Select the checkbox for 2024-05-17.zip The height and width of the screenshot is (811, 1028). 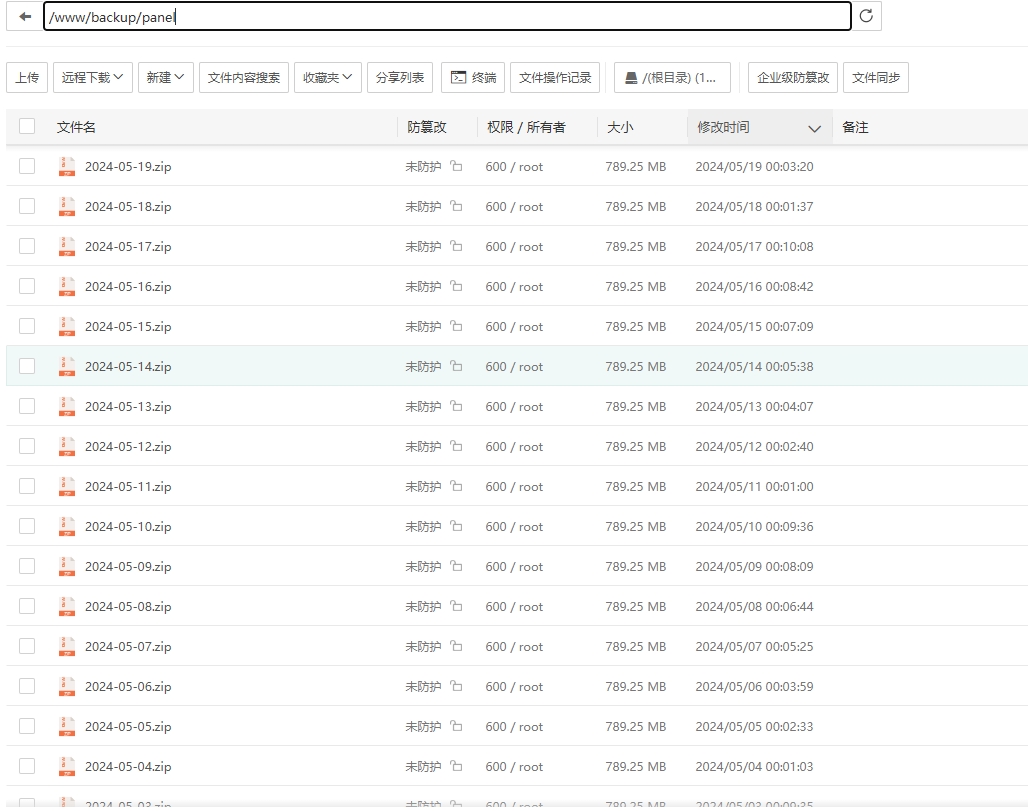point(27,246)
